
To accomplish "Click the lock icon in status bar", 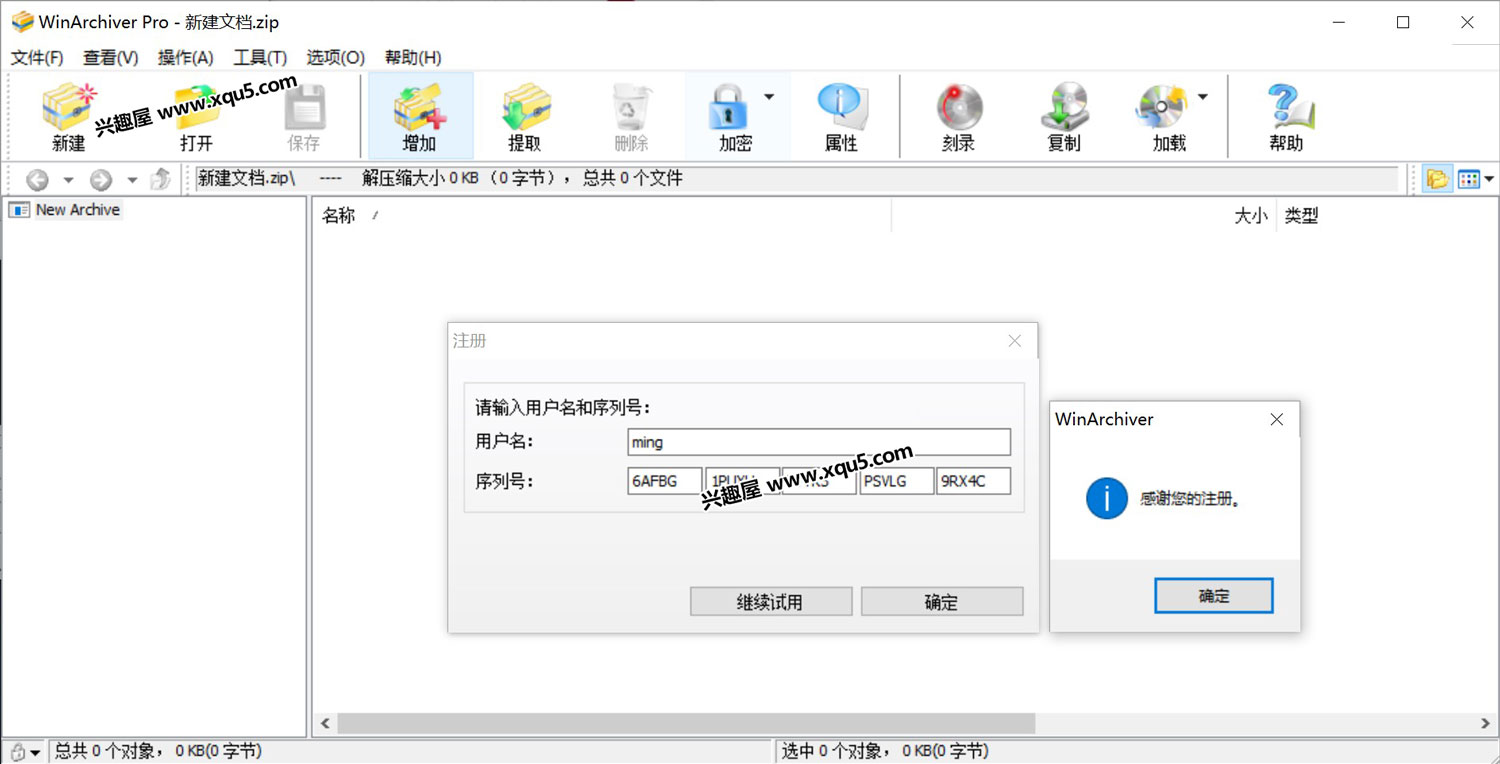I will click(x=17, y=751).
